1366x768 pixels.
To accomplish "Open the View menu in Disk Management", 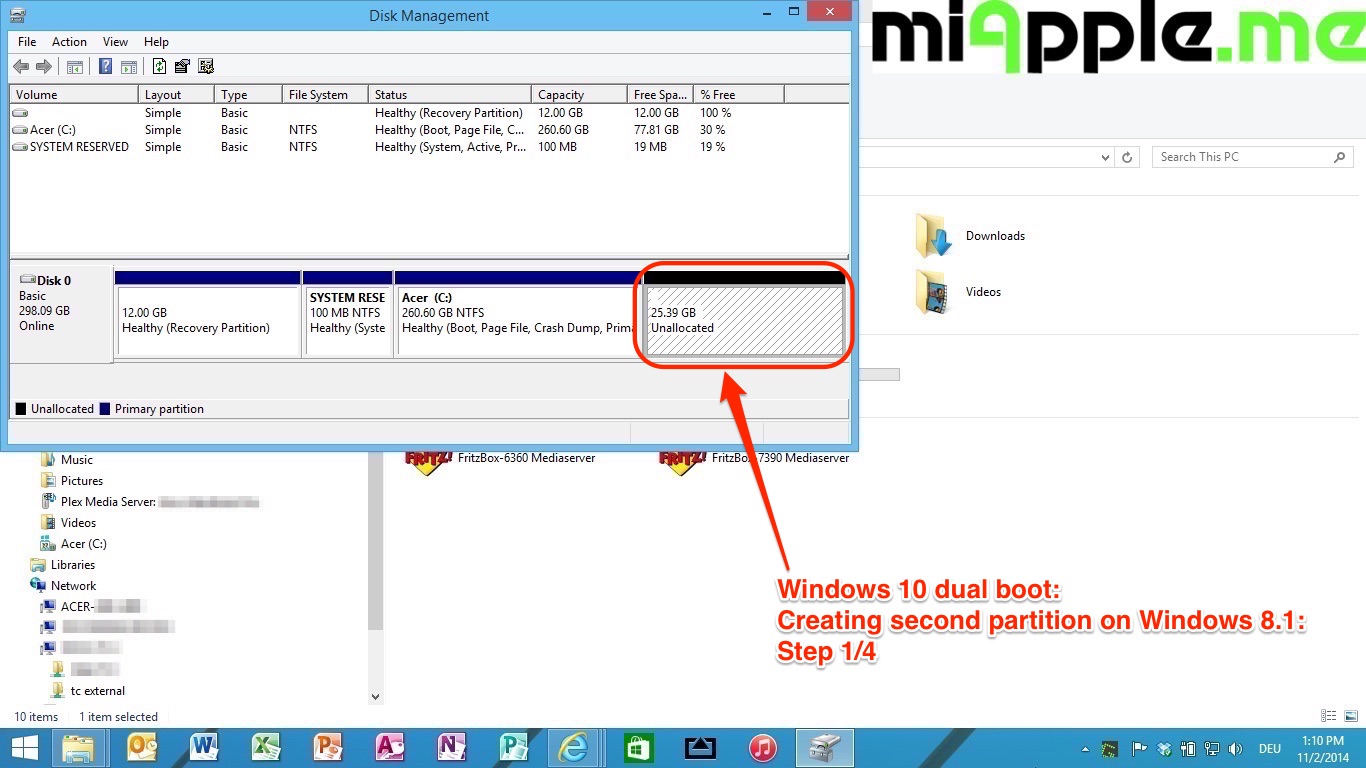I will 115,42.
